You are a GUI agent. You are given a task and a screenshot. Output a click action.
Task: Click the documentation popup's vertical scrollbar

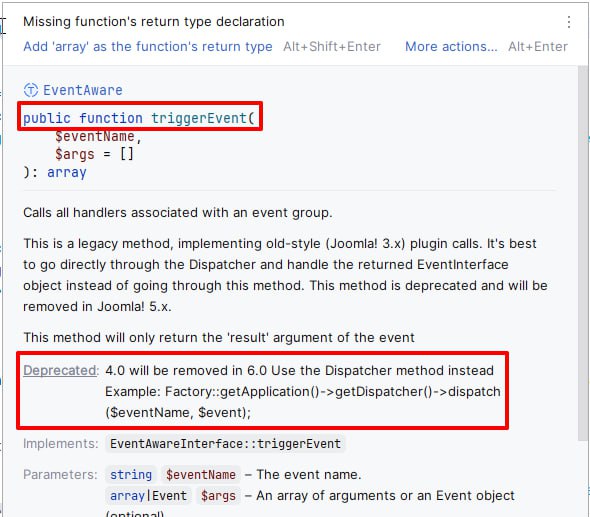pos(582,252)
